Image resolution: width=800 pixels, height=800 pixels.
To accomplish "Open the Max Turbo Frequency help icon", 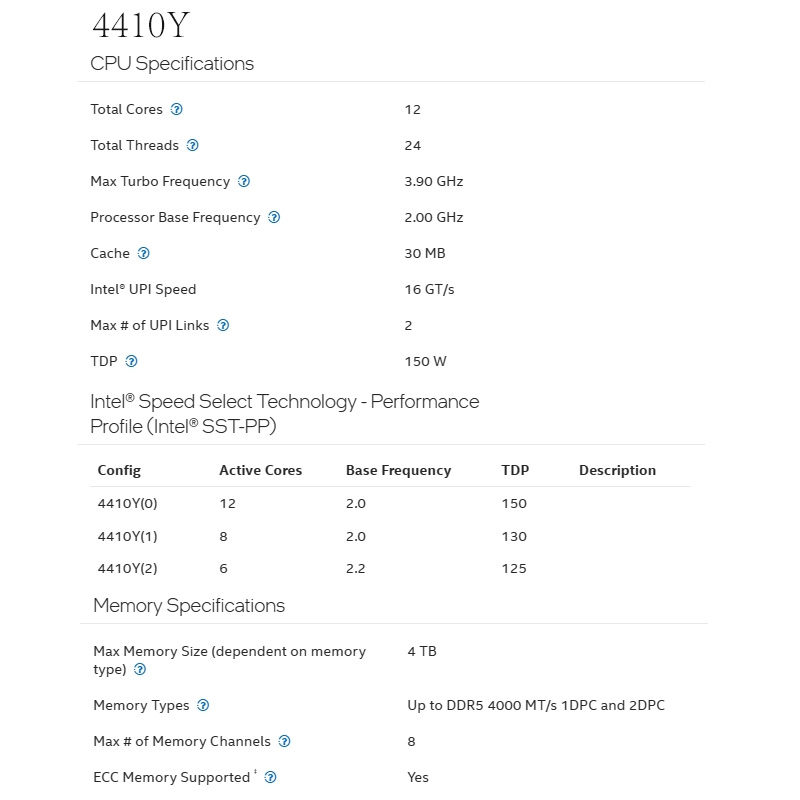I will point(244,181).
